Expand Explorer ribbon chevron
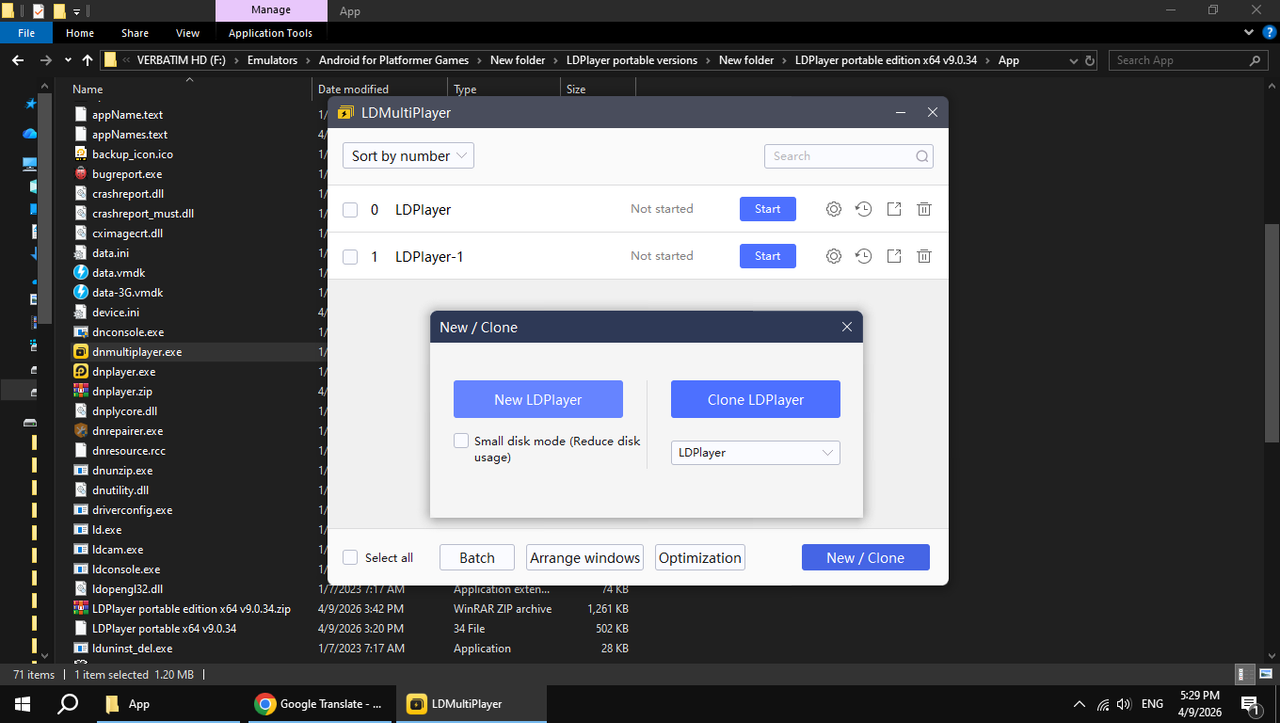1280x723 pixels. [x=1249, y=33]
